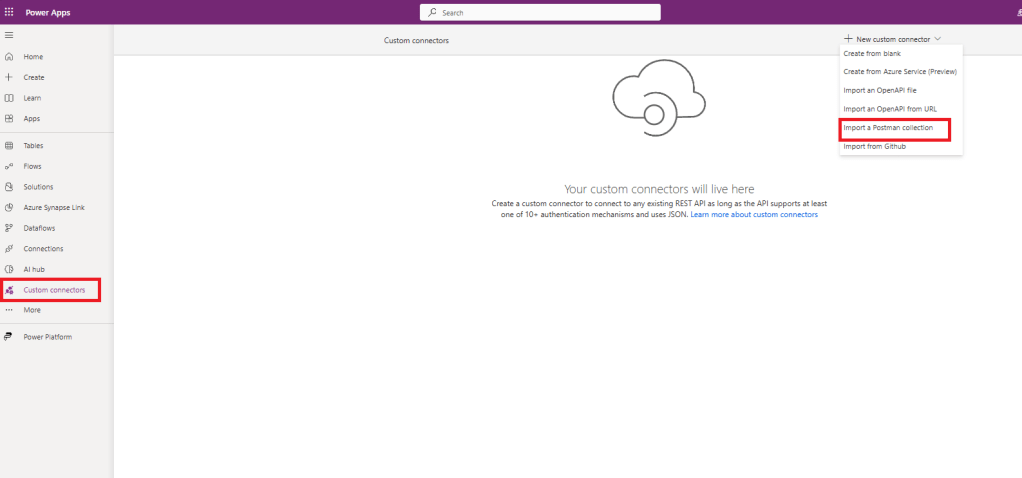Open Azure Synapse Link label
1022x478 pixels.
(x=54, y=207)
